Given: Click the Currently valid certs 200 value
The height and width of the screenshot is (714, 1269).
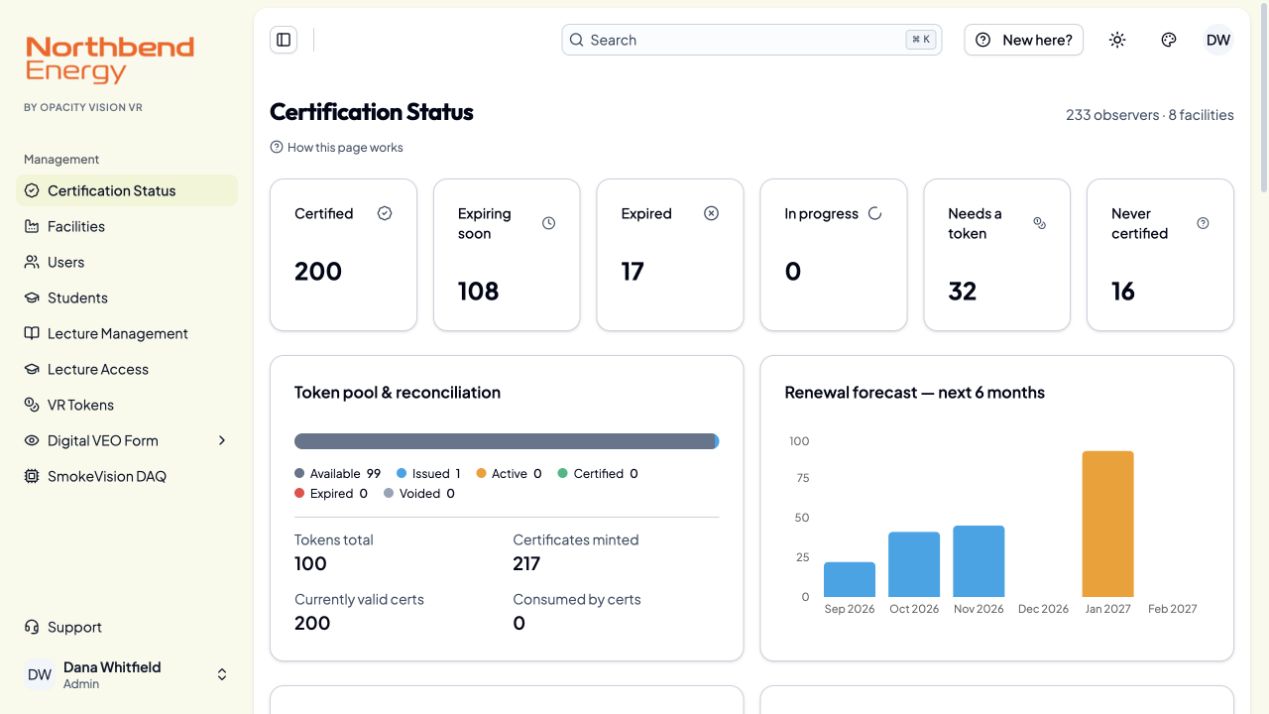Looking at the screenshot, I should [313, 623].
